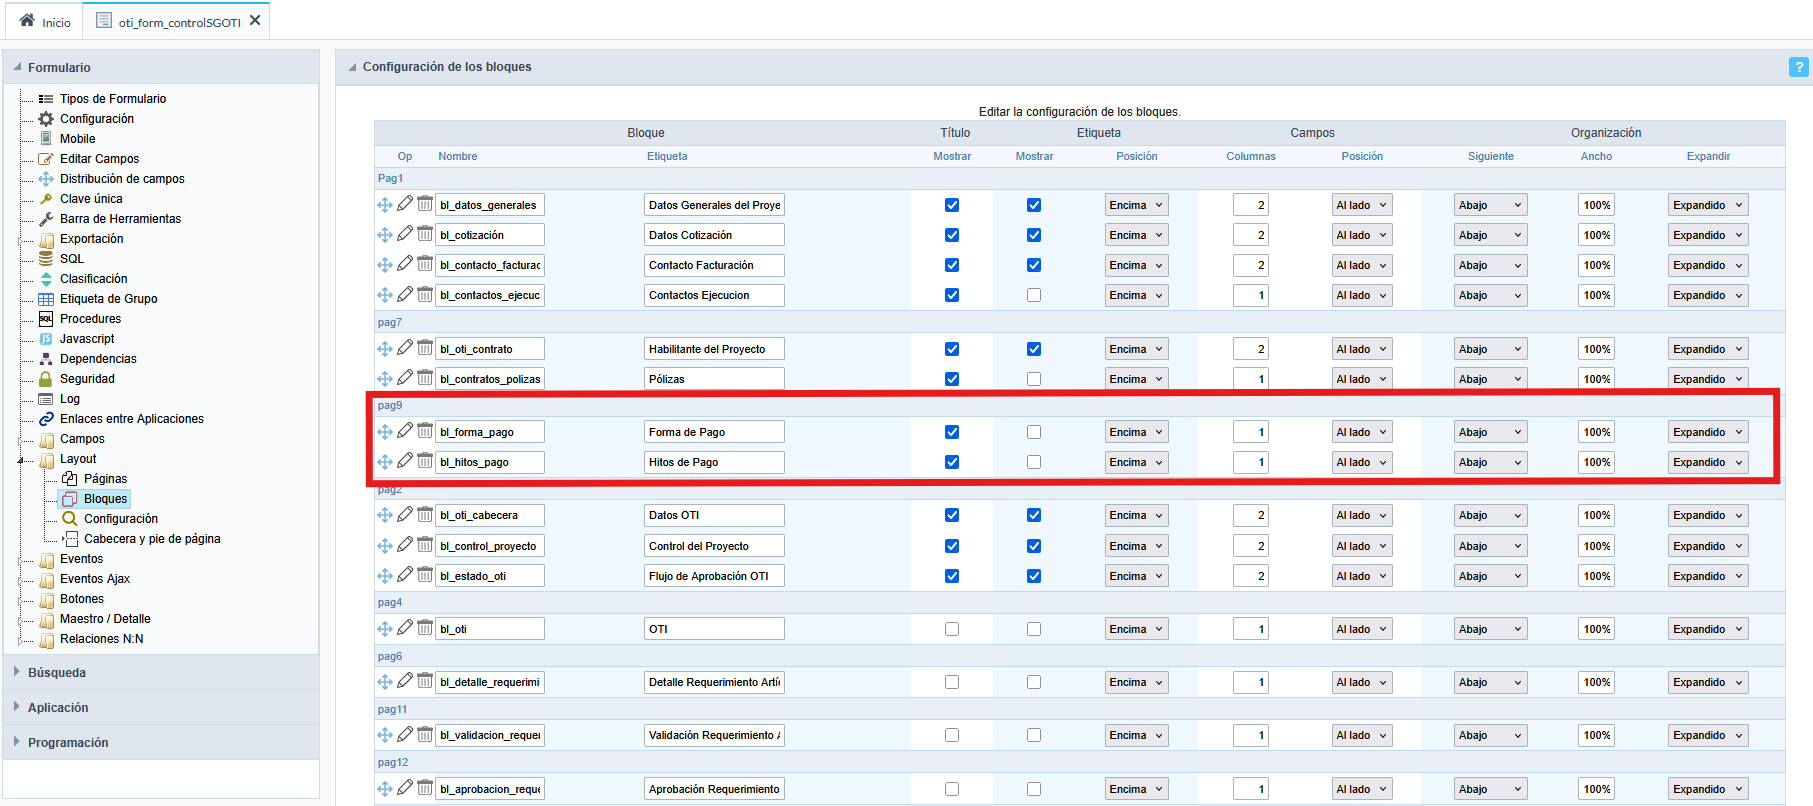This screenshot has width=1813, height=806.
Task: Click the edit pencil for bl_forma_pago
Action: point(405,431)
